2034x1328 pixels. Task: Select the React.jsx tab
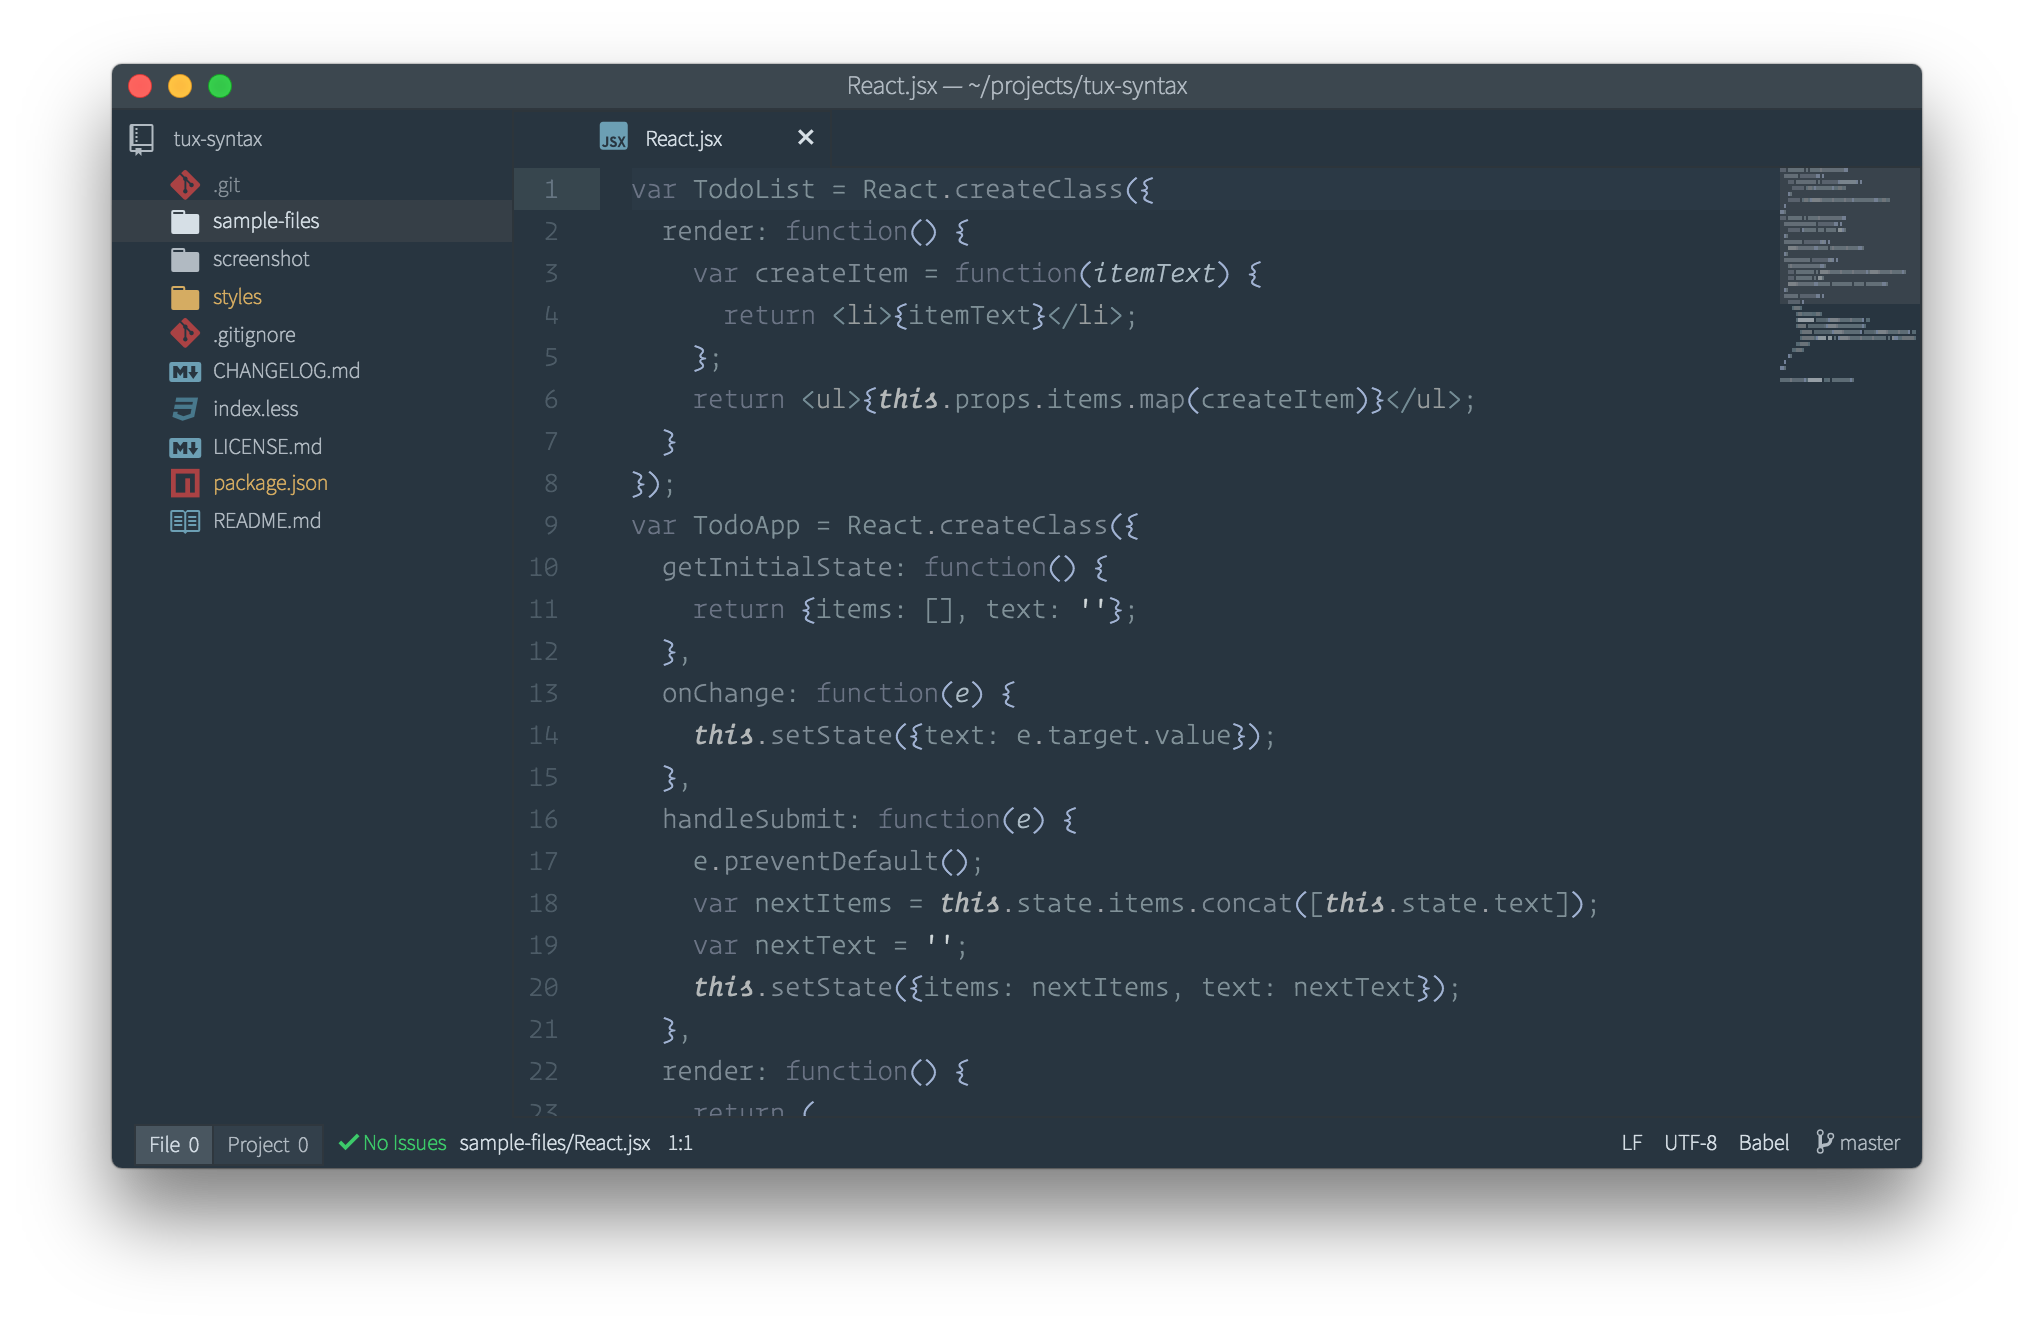(x=683, y=139)
